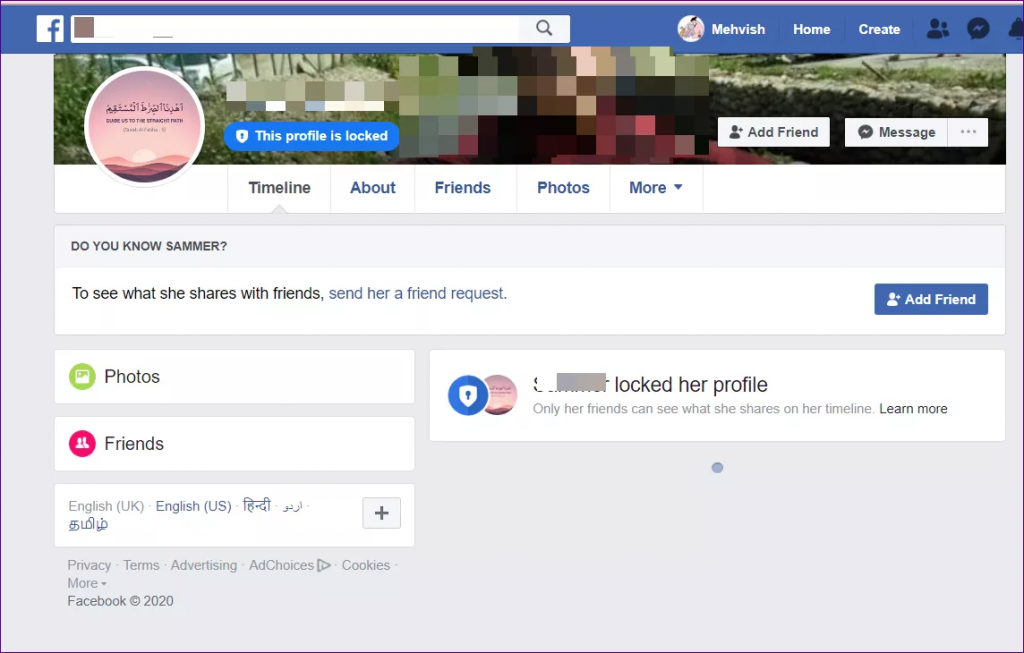Click the green Photos section icon
Viewport: 1024px width, 653px height.
pyautogui.click(x=82, y=377)
